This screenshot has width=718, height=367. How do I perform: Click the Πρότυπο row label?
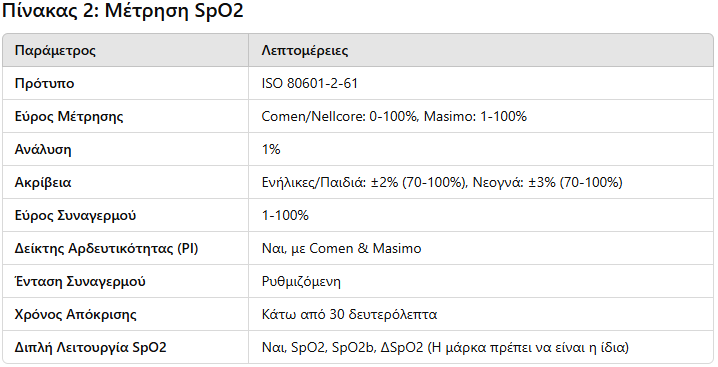point(44,83)
